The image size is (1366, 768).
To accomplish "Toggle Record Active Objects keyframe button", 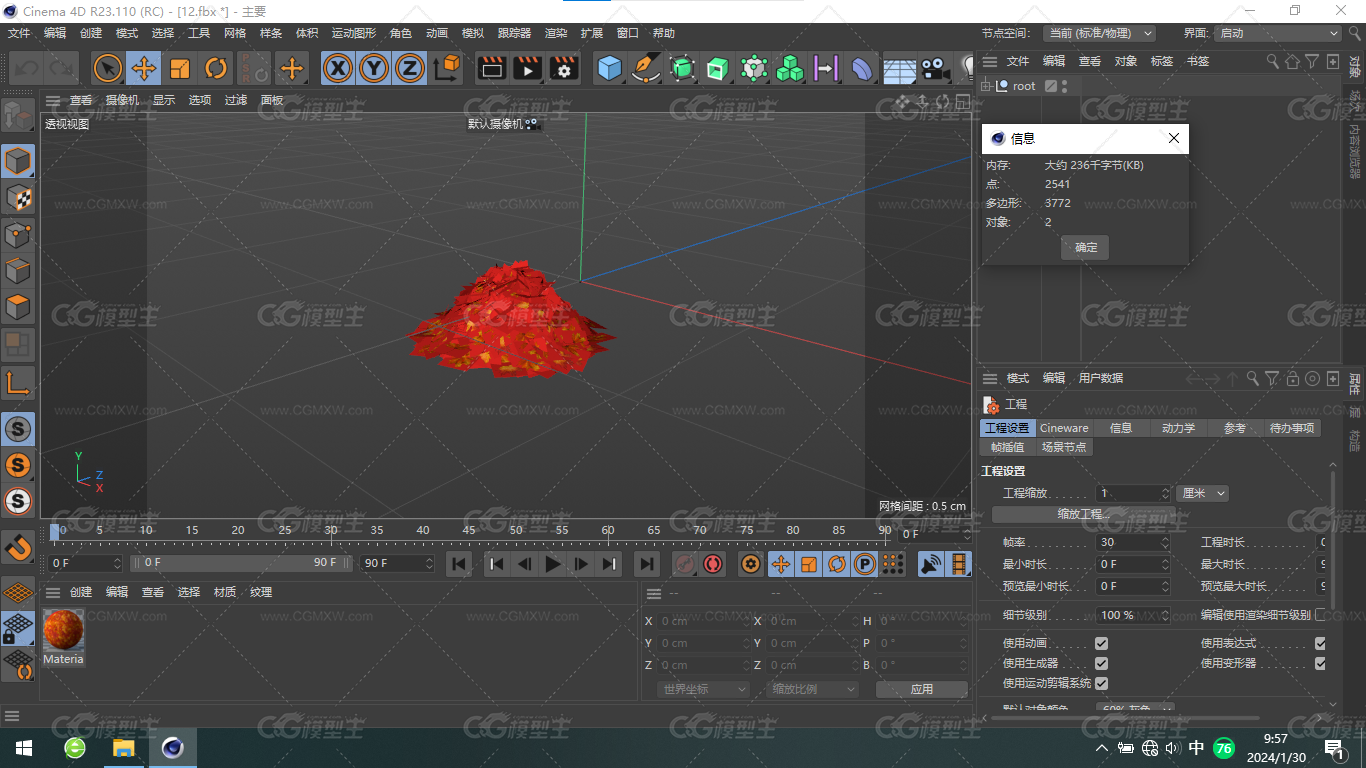I will 684,564.
